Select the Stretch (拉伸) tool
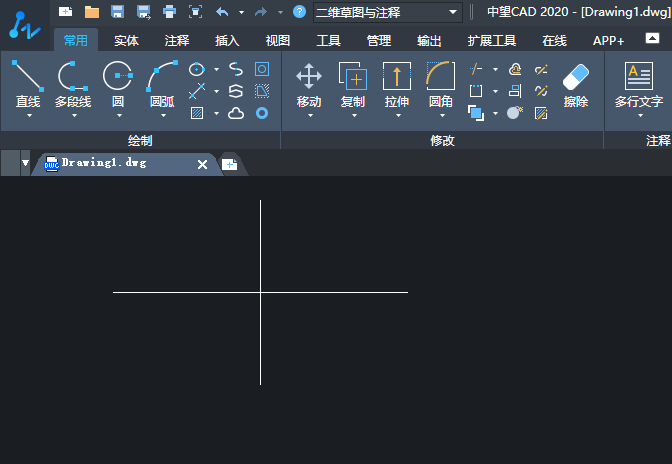 (397, 84)
